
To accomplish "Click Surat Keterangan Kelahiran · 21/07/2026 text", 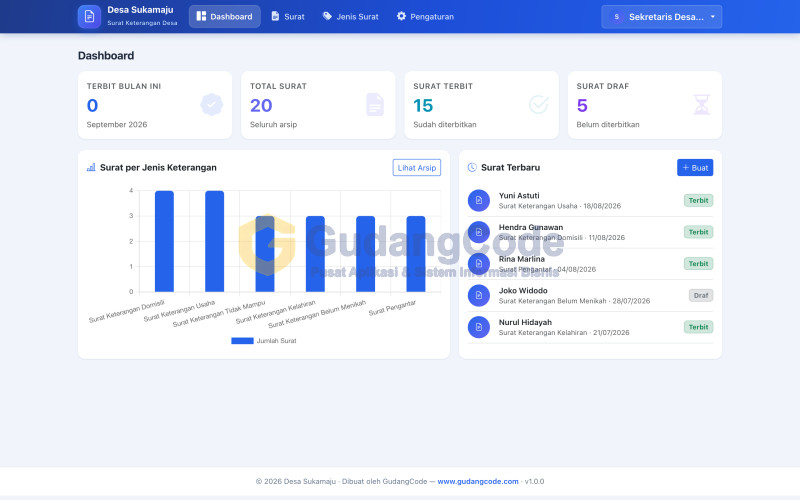I will 564,333.
